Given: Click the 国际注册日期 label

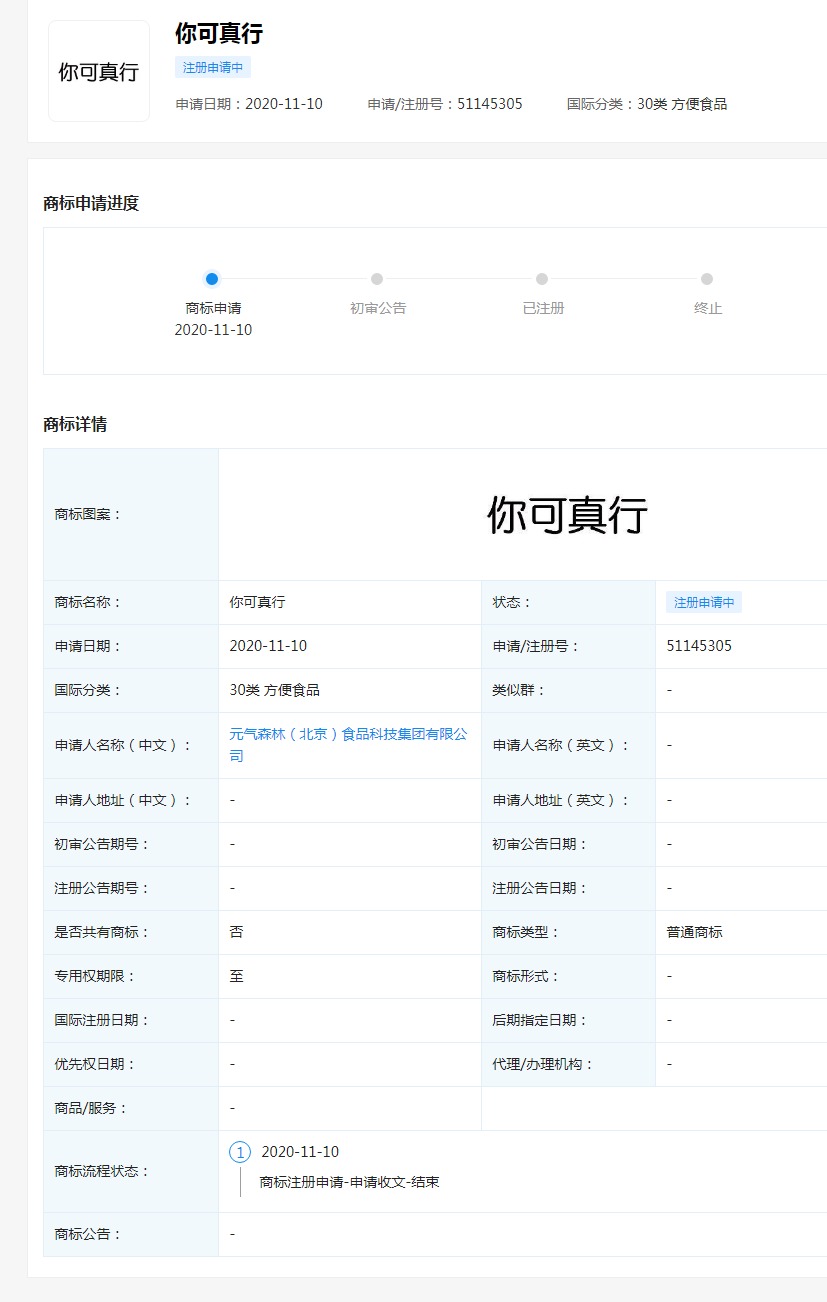Looking at the screenshot, I should tap(102, 1020).
